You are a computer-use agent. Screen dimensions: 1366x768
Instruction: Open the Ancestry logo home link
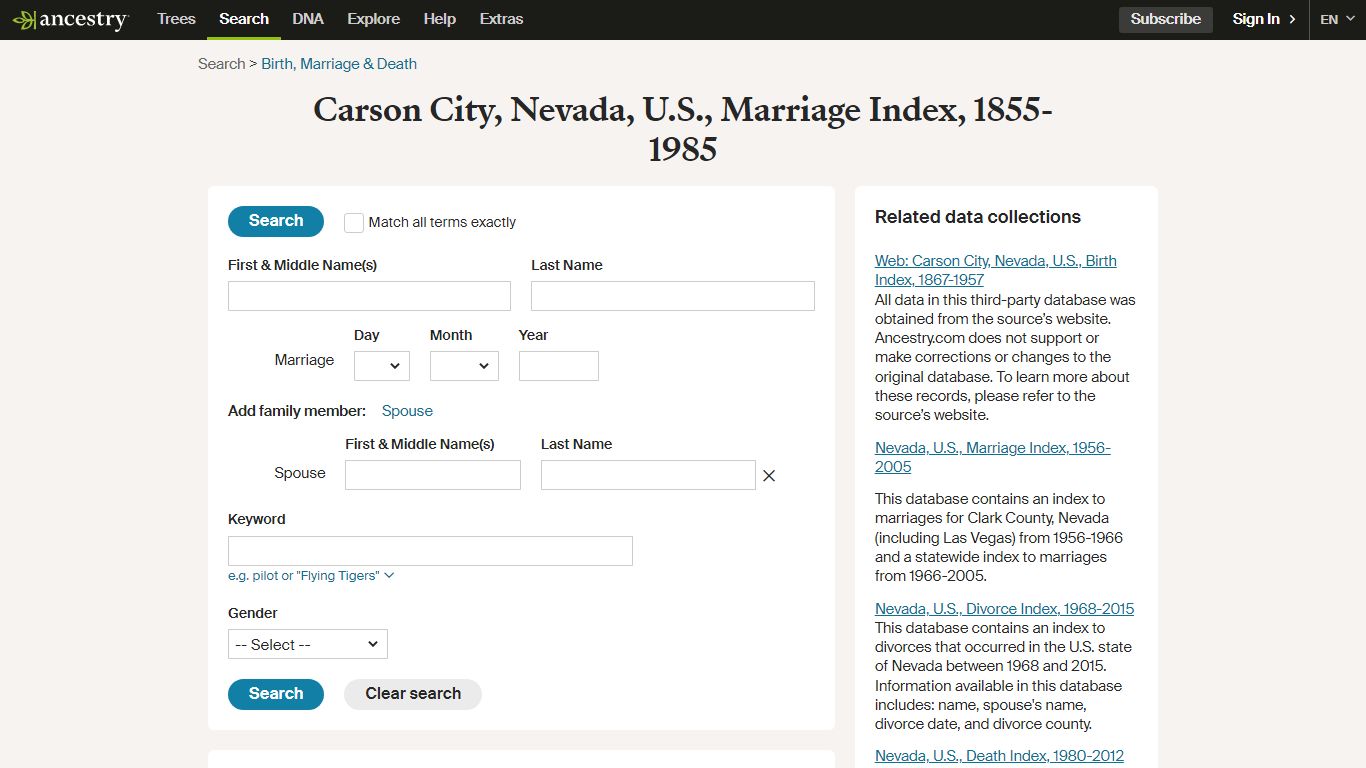tap(71, 20)
